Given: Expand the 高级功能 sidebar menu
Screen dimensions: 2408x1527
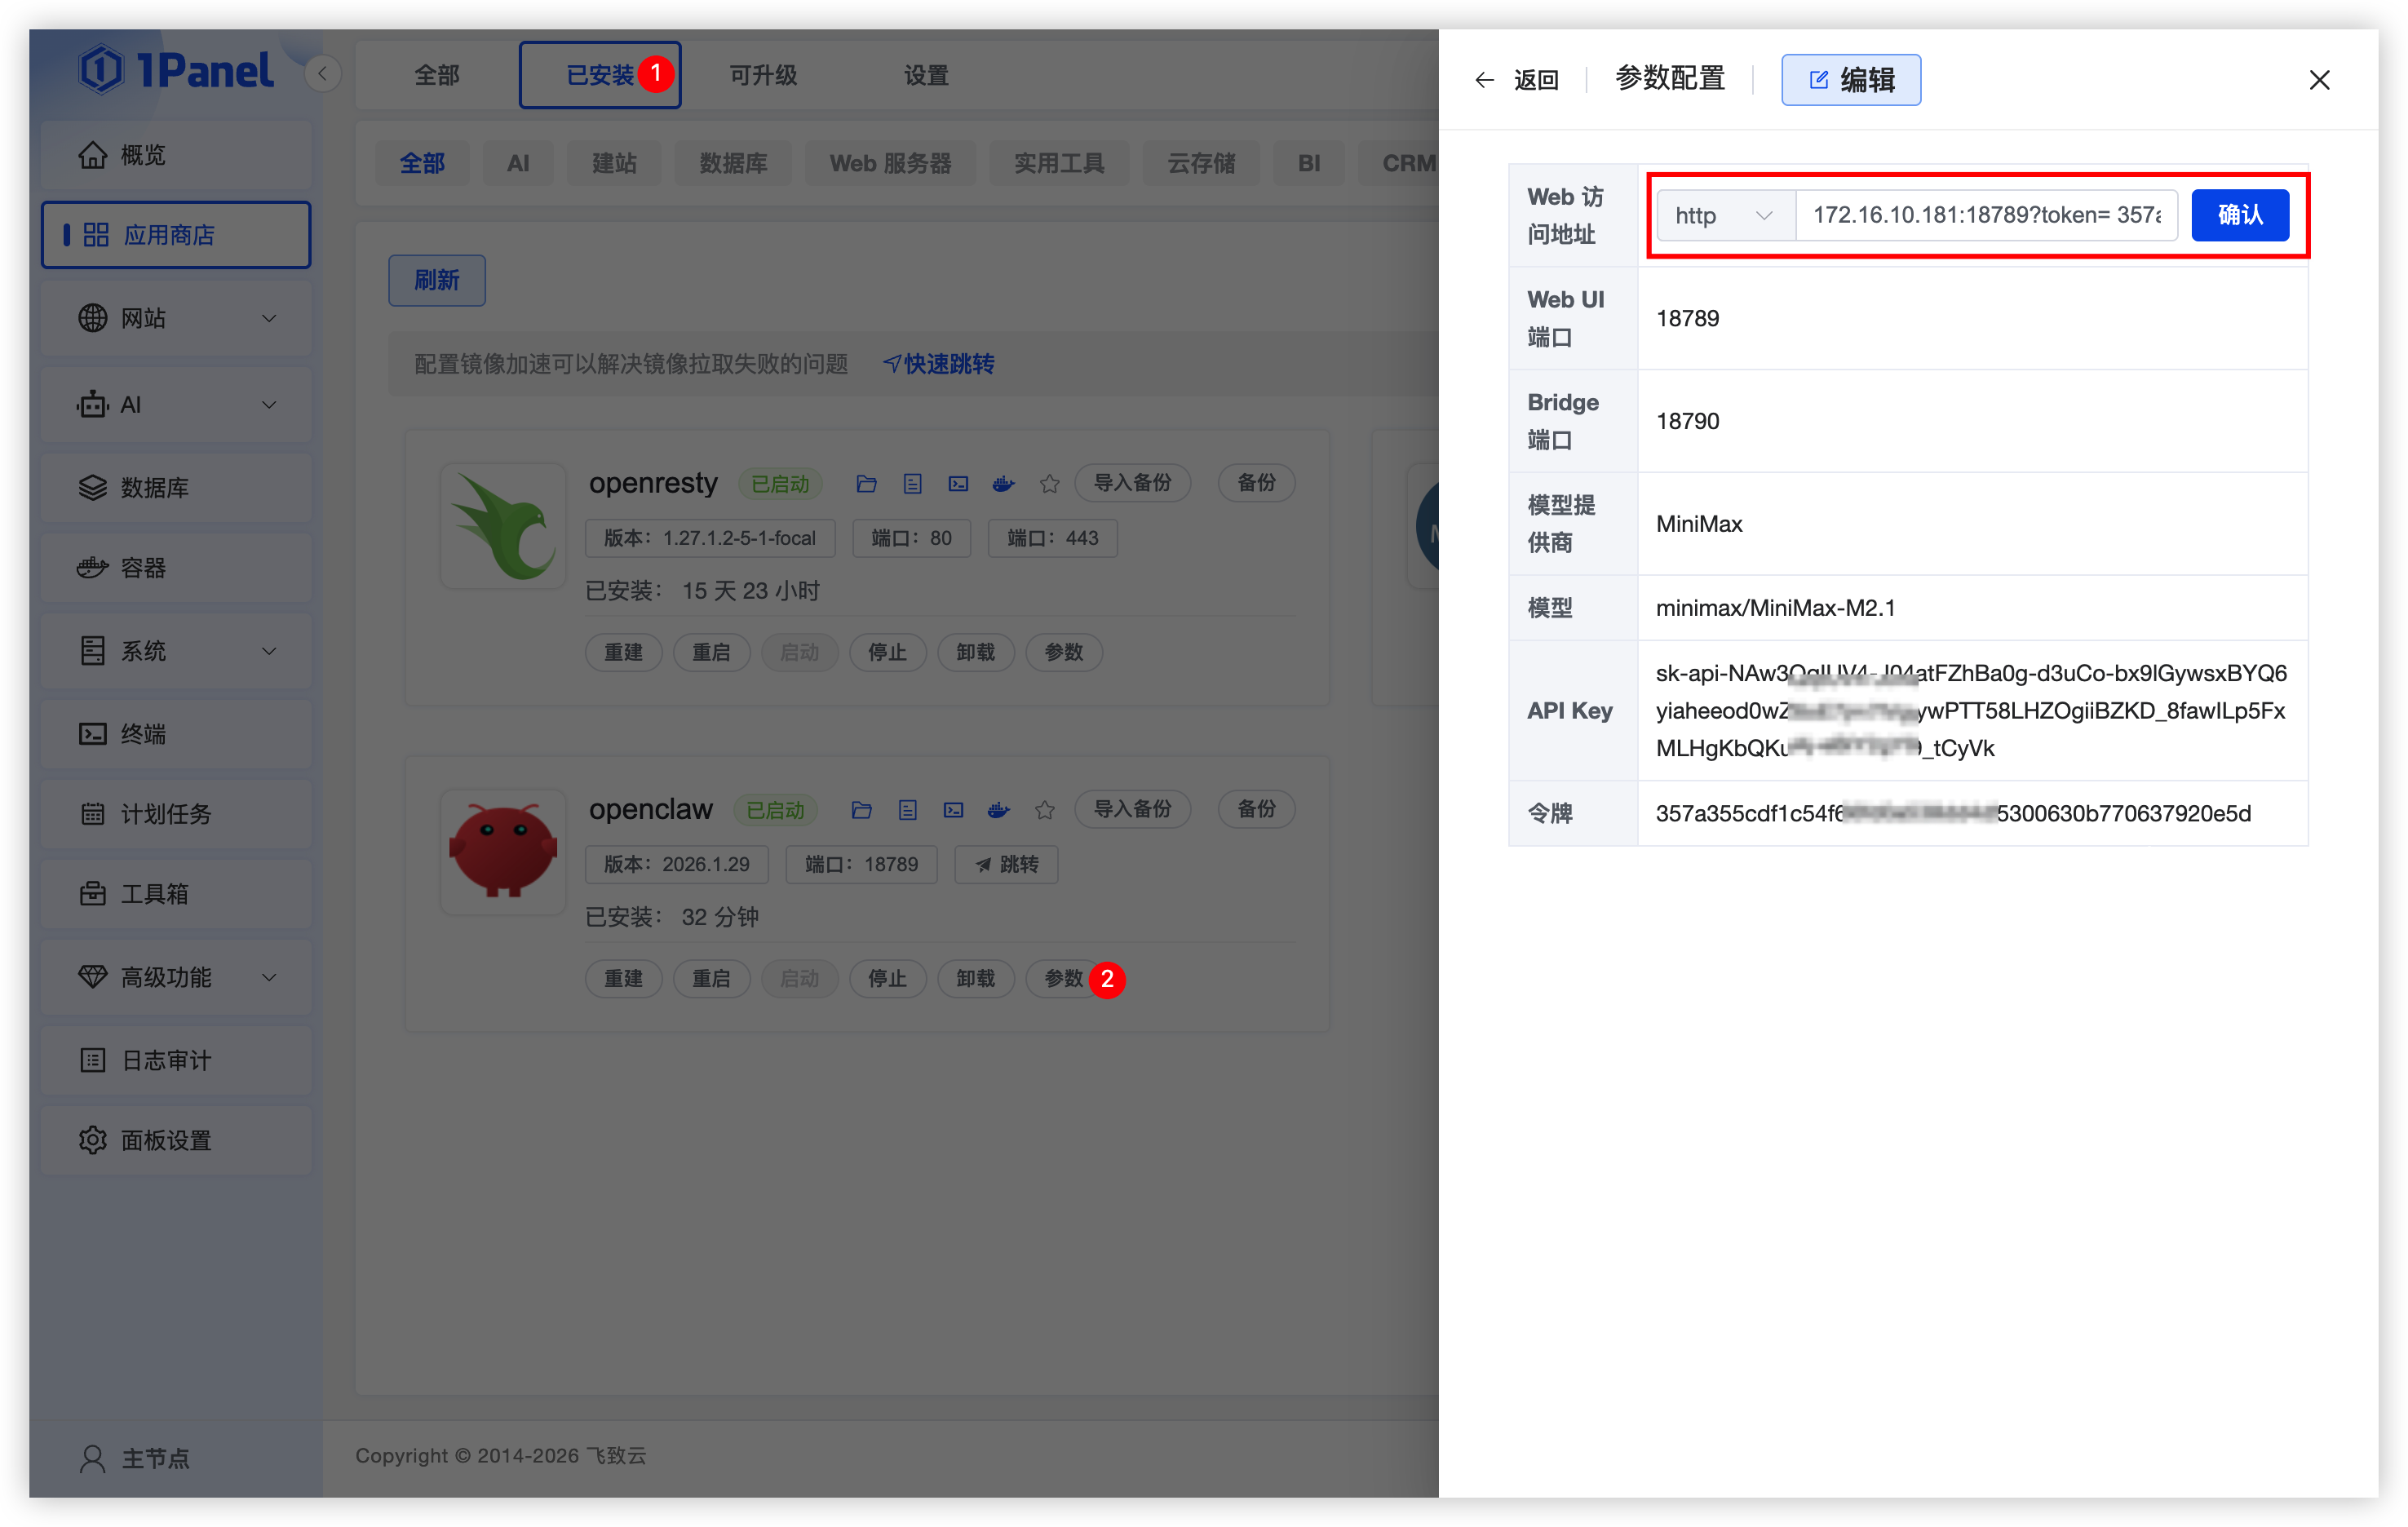Looking at the screenshot, I should pyautogui.click(x=176, y=977).
